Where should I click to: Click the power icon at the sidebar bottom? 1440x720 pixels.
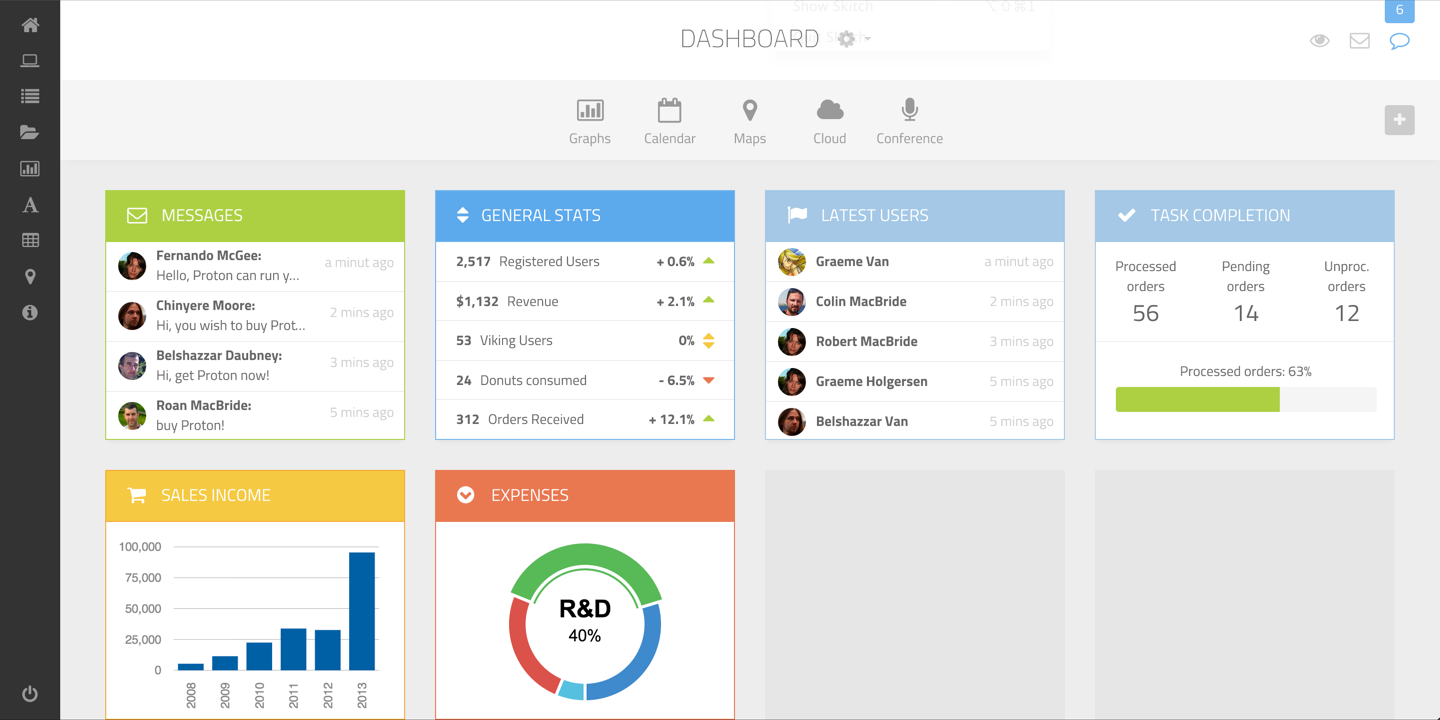(30, 693)
